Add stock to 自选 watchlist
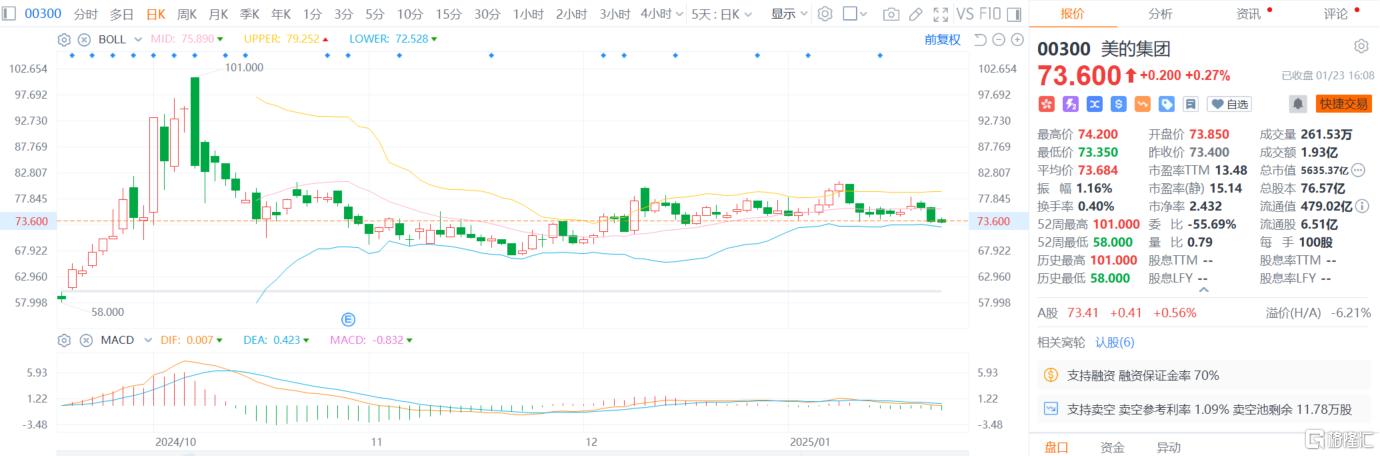This screenshot has height=456, width=1380. coord(1229,104)
